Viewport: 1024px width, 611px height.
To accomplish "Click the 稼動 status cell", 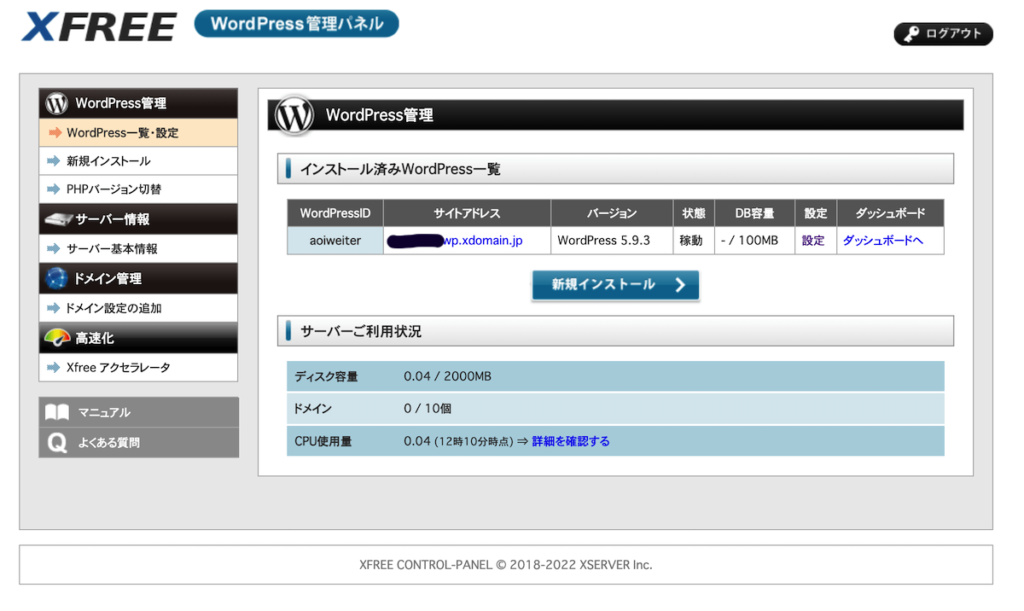I will (694, 240).
